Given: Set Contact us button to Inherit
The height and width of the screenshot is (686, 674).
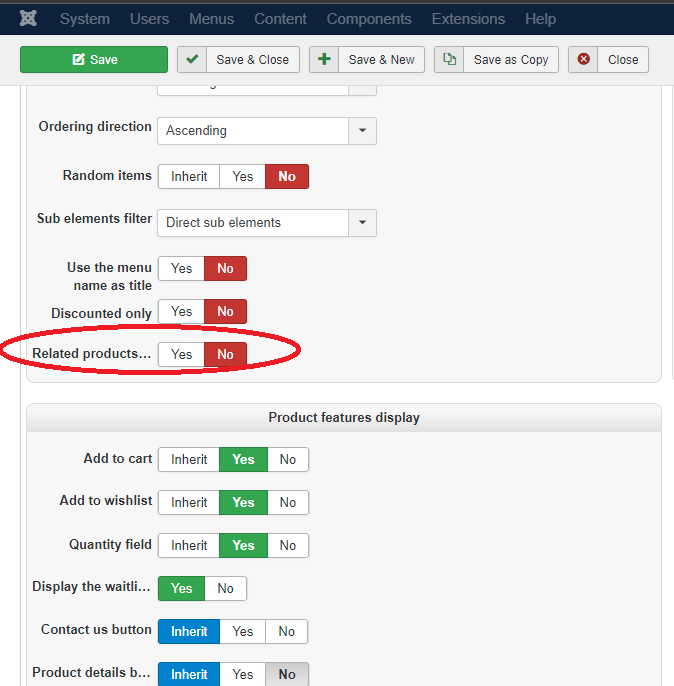Looking at the screenshot, I should (189, 631).
